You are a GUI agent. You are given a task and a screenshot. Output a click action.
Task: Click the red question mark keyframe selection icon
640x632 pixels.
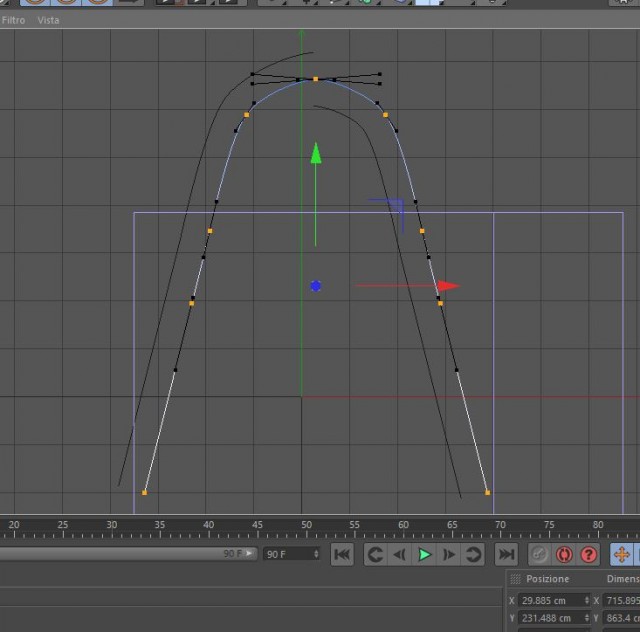[x=589, y=554]
